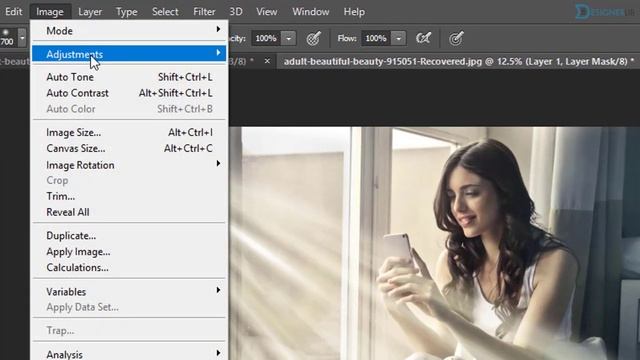Open the Type menu
This screenshot has width=640, height=360.
point(127,11)
